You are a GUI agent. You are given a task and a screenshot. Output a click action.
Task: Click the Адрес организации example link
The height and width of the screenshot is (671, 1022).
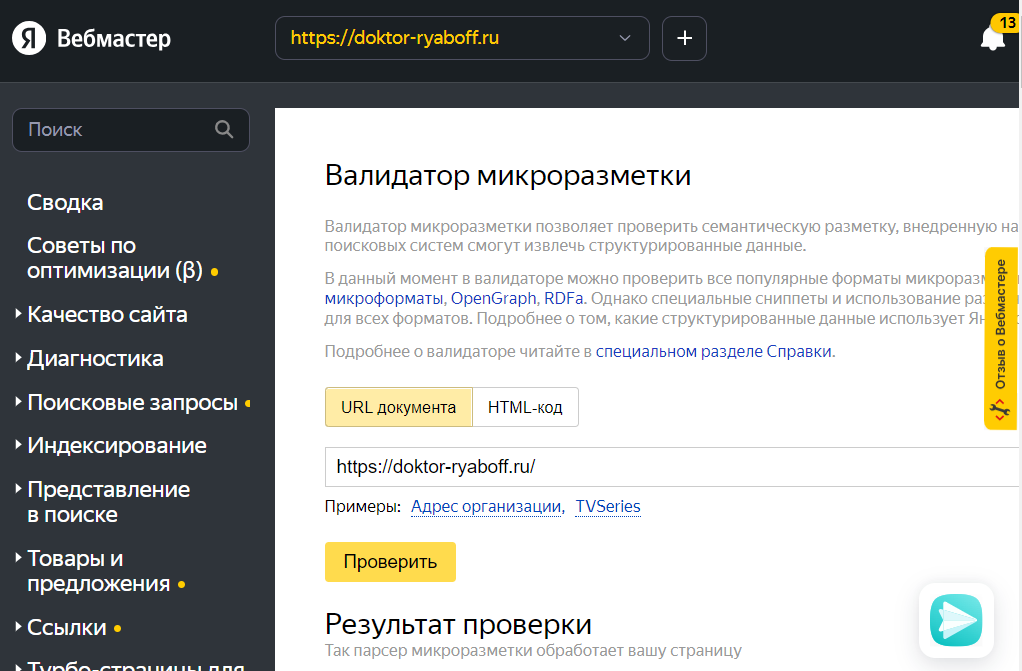(x=486, y=507)
